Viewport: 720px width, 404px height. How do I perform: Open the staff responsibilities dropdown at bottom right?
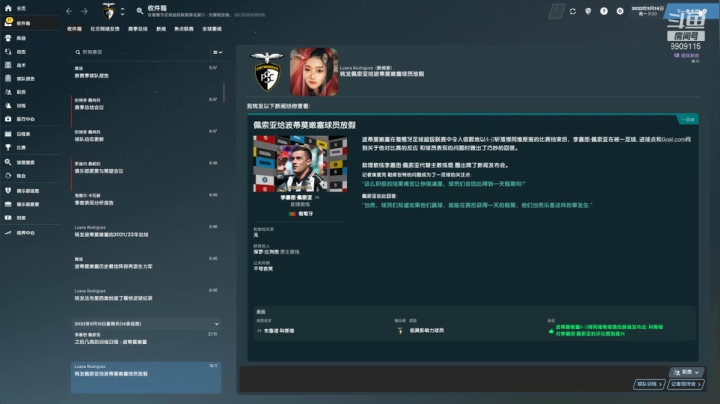tap(686, 372)
